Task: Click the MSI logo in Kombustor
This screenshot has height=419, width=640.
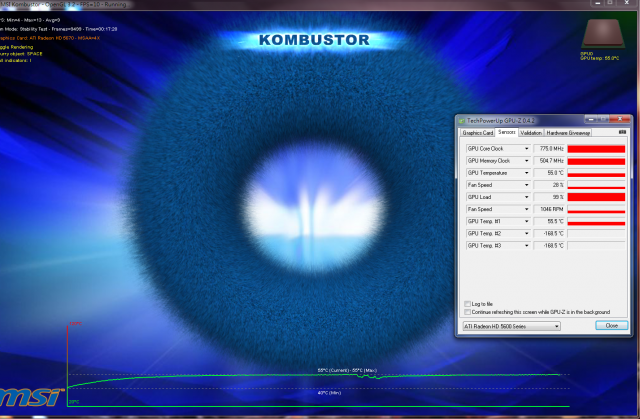Action: [x=31, y=397]
